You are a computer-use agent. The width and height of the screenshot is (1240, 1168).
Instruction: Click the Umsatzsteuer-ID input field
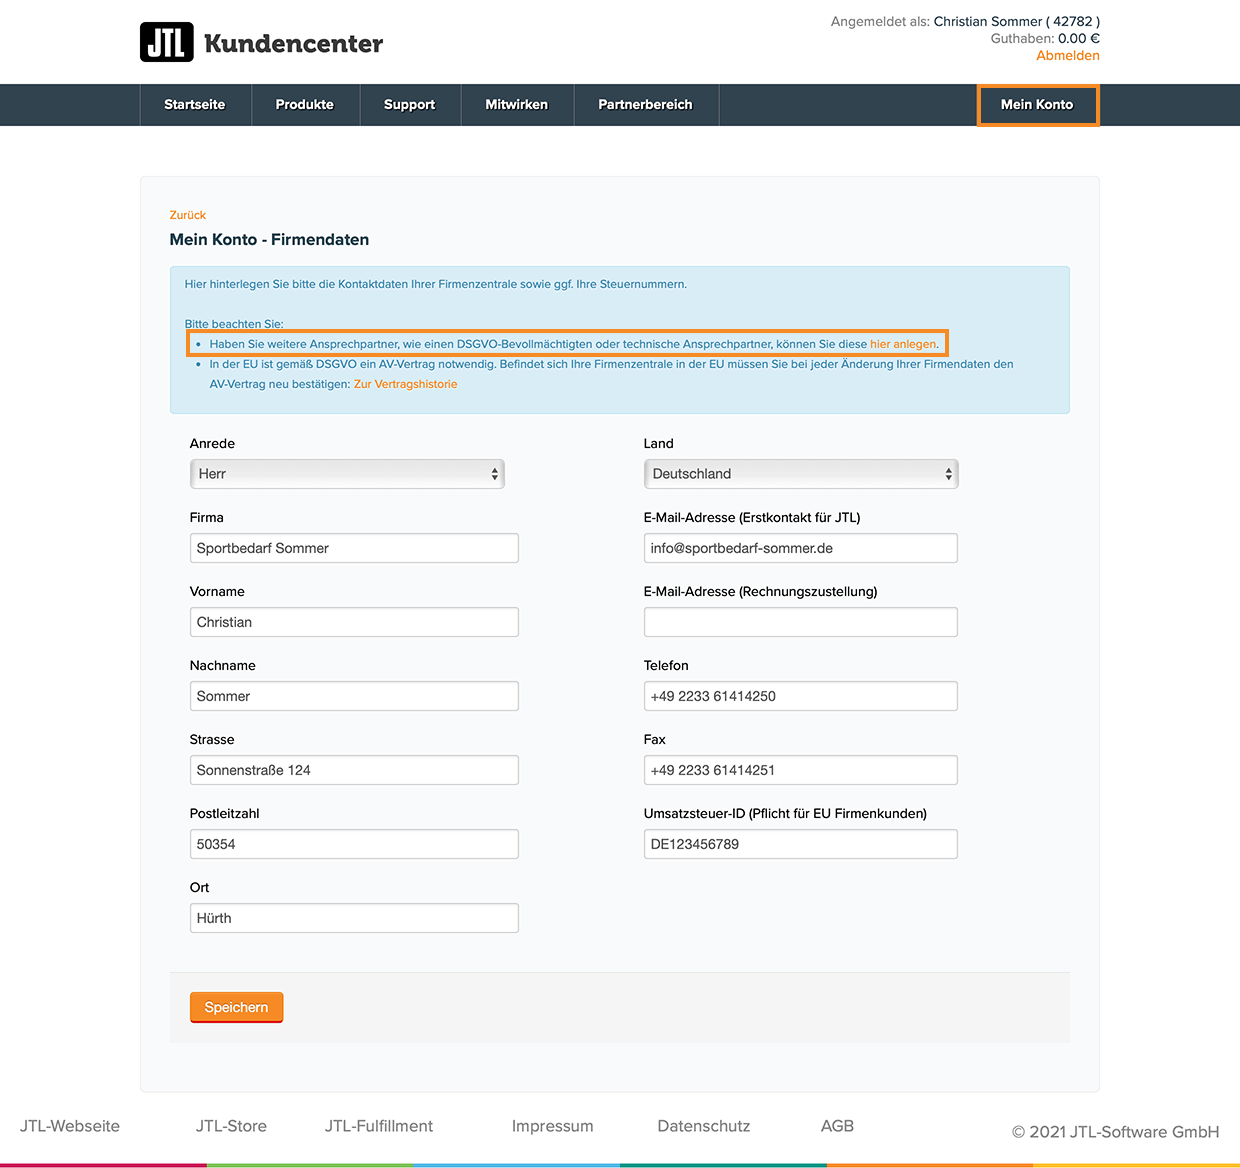[x=800, y=844]
